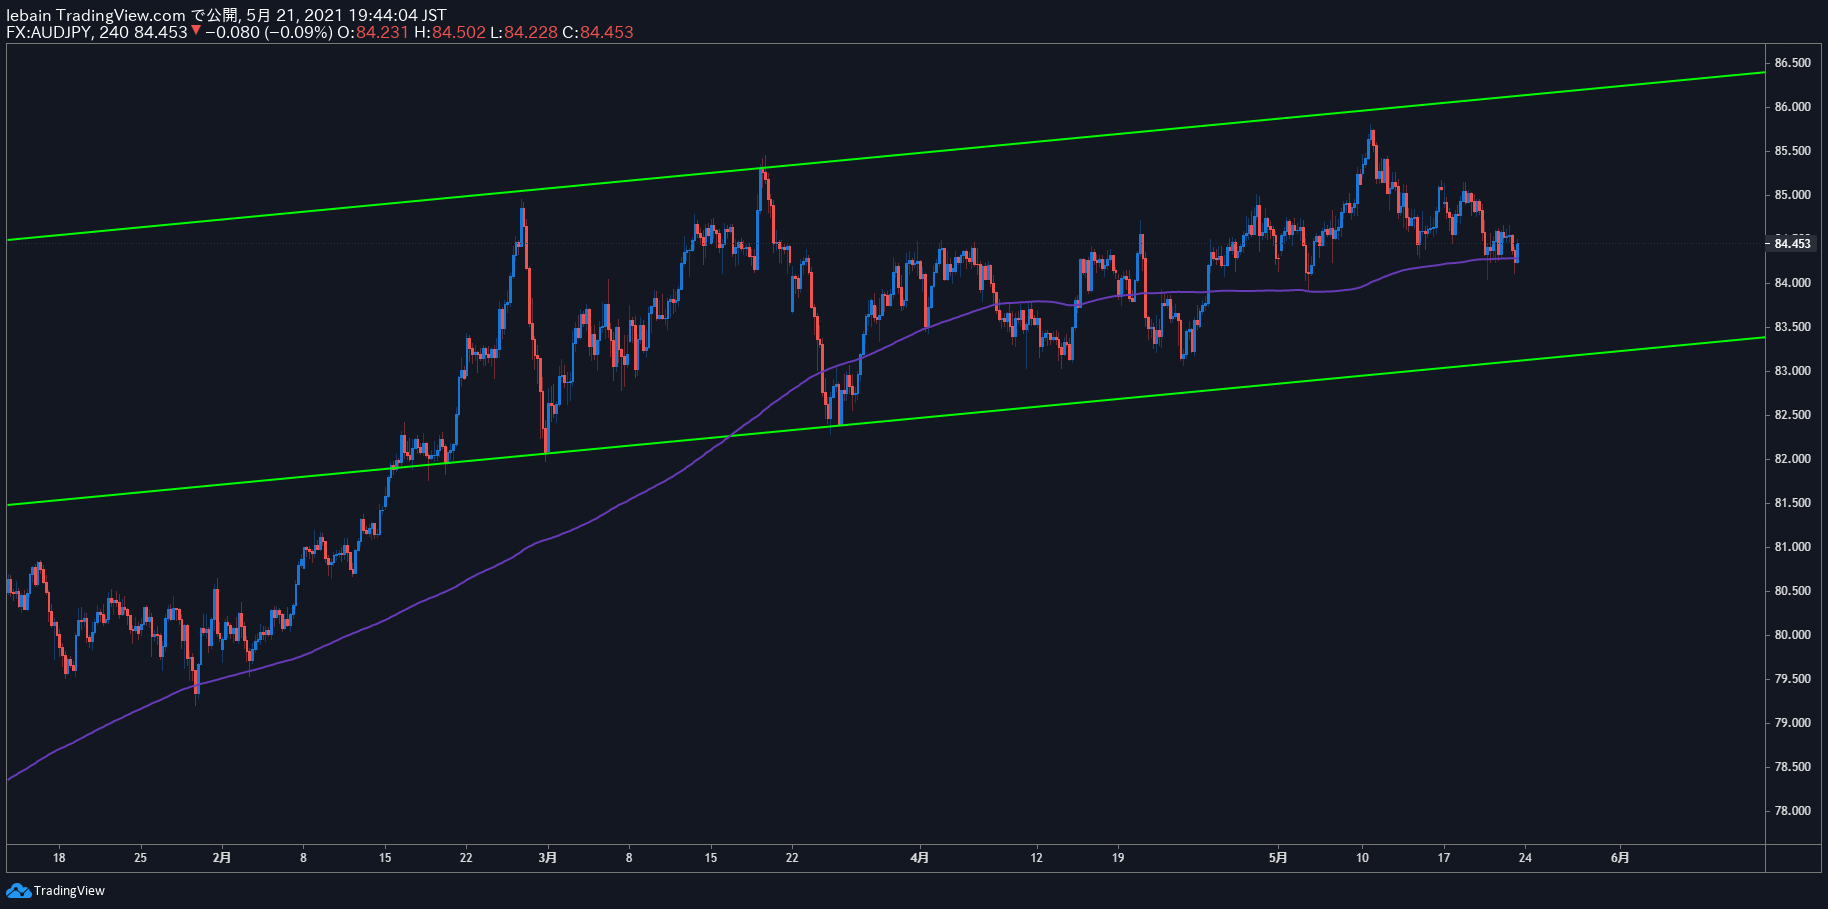1828x909 pixels.
Task: Click the 78.500 price axis label
Action: pyautogui.click(x=1792, y=767)
